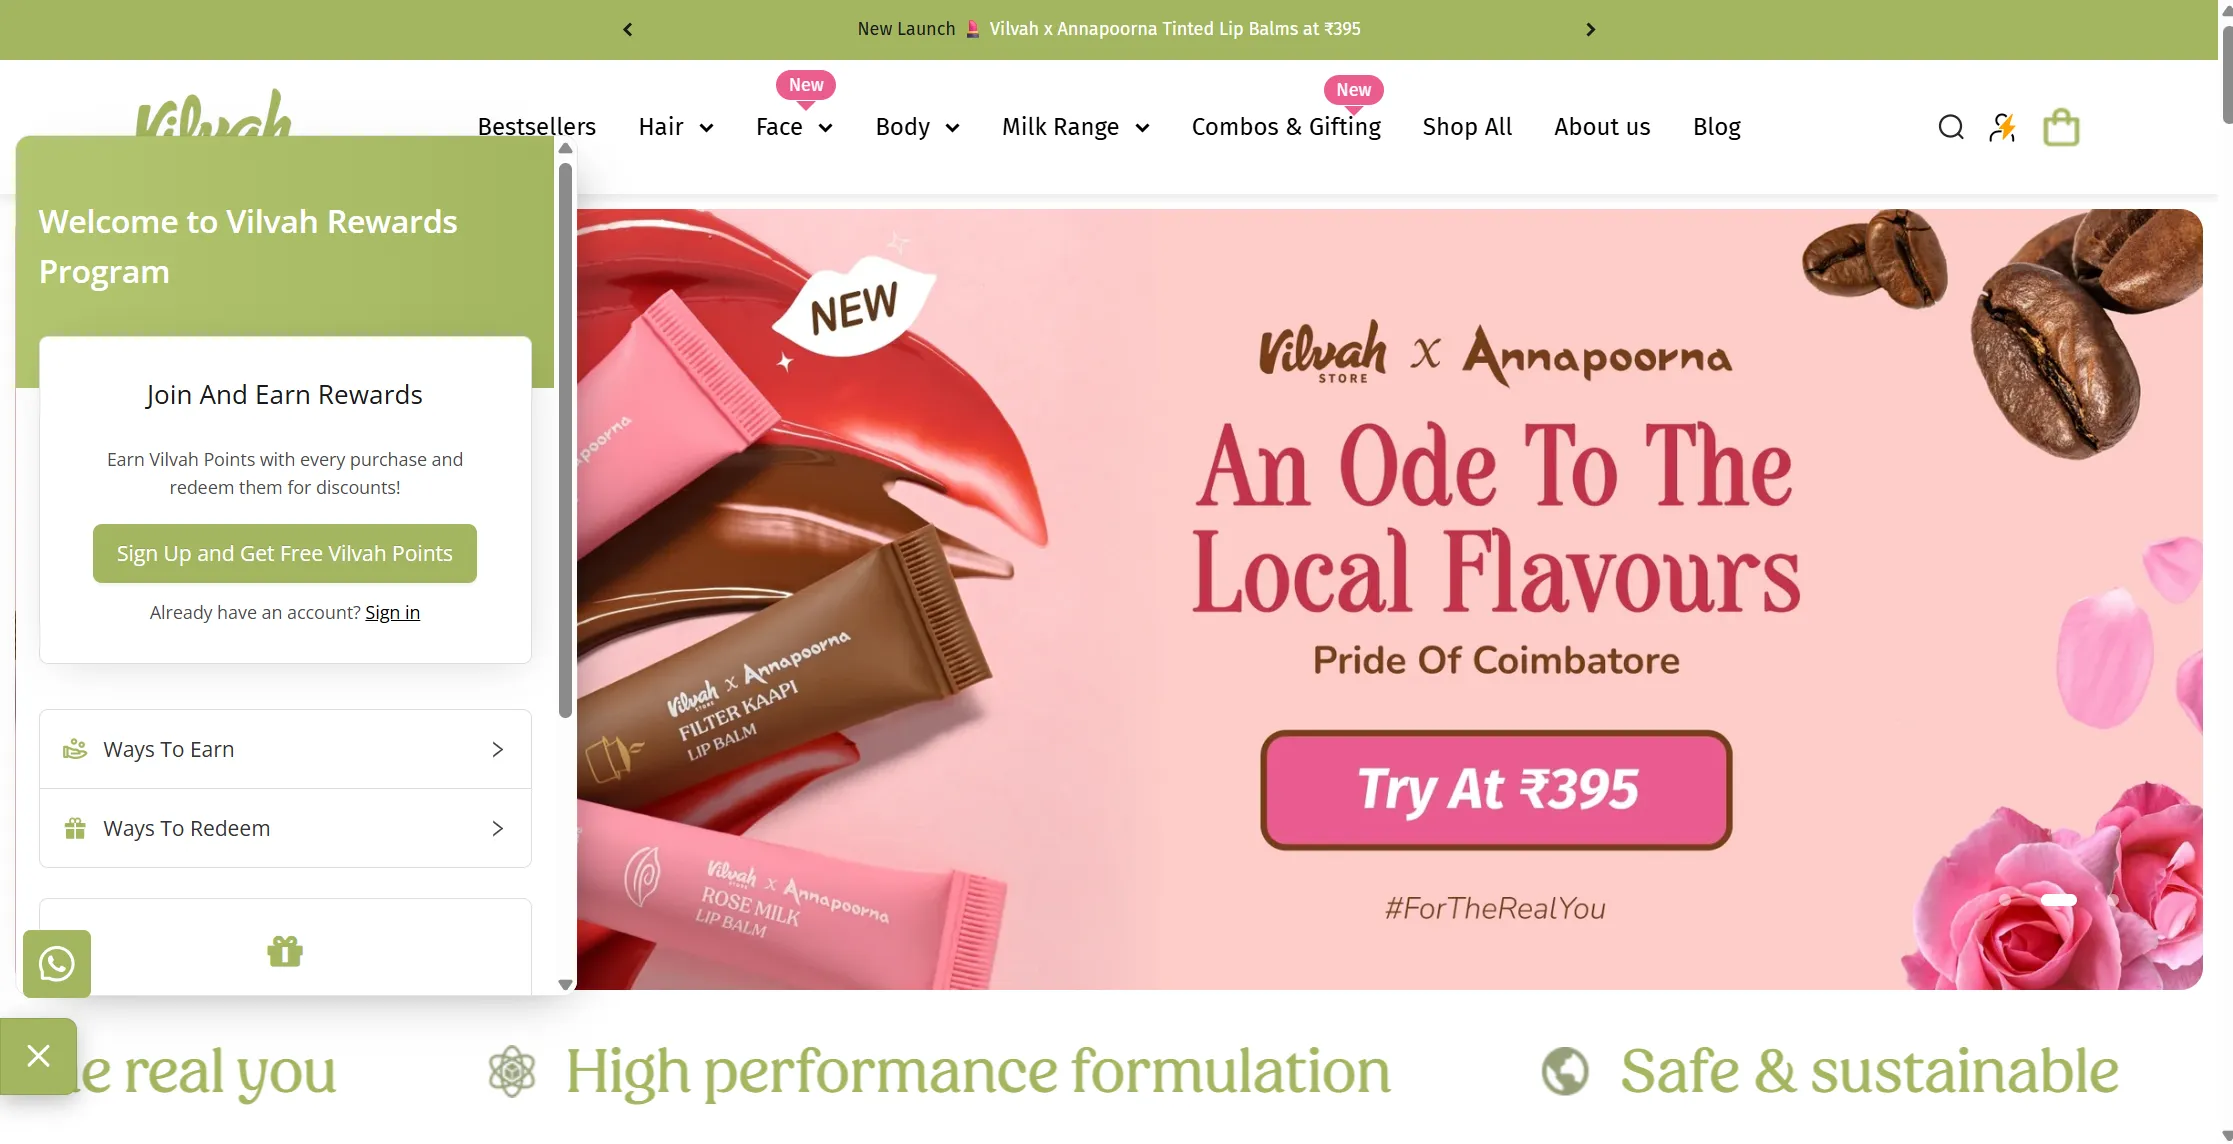This screenshot has width=2233, height=1144.
Task: Show next announcement with right arrow
Action: click(1590, 30)
